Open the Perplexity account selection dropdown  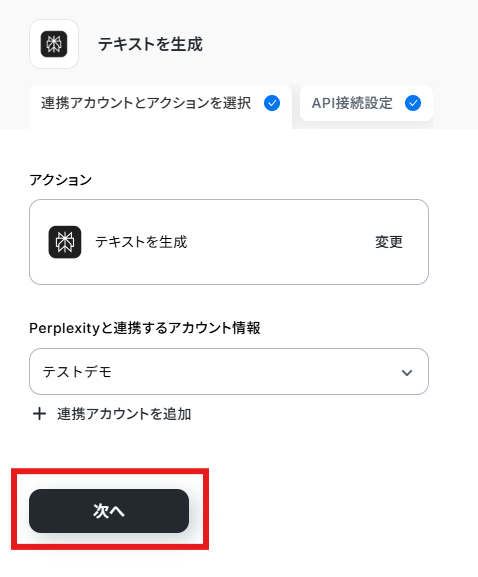coord(229,372)
